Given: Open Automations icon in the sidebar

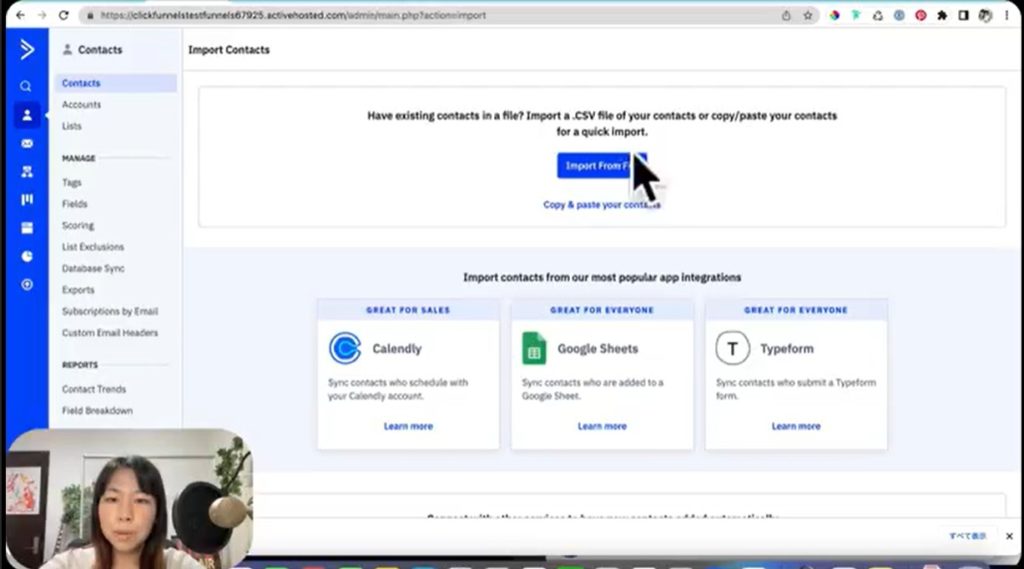Looking at the screenshot, I should (x=27, y=172).
